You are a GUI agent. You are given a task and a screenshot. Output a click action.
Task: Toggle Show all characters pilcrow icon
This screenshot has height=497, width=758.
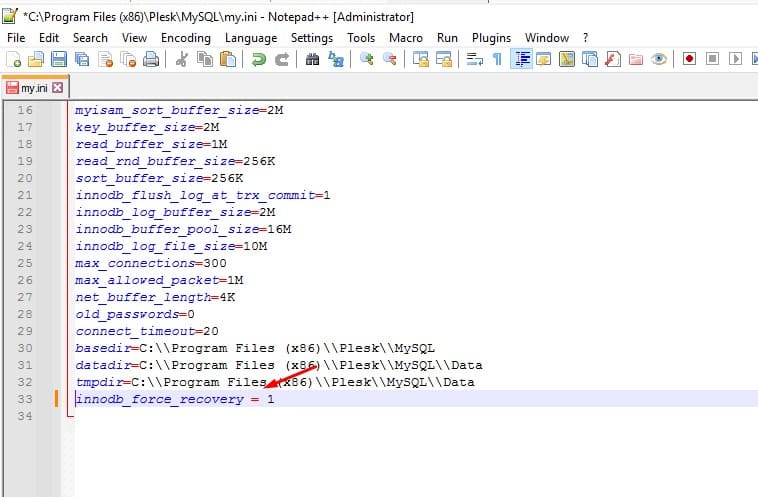[x=497, y=59]
